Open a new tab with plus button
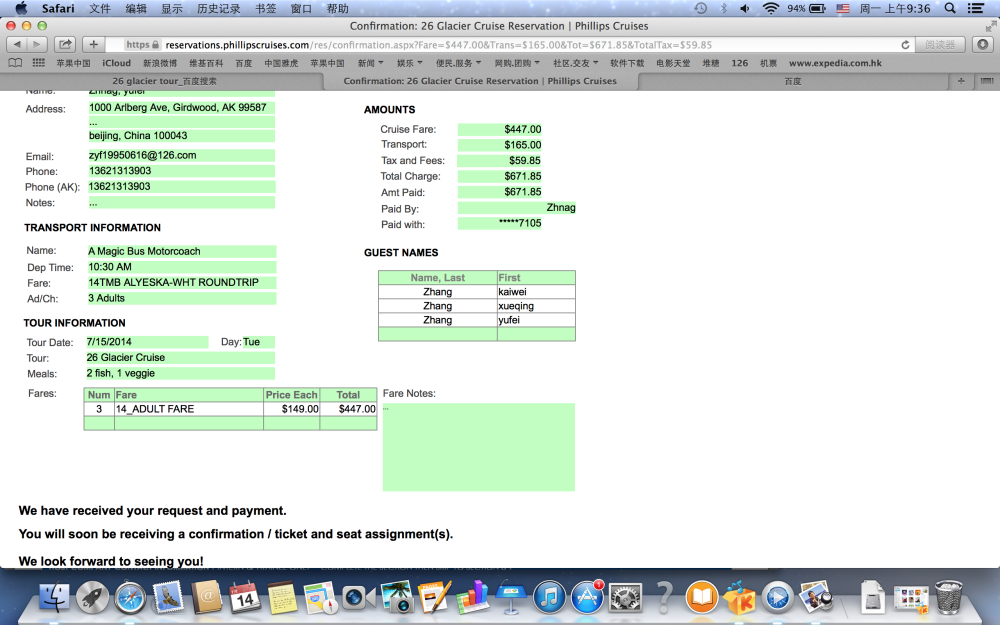Viewport: 1000px width, 625px height. point(93,44)
